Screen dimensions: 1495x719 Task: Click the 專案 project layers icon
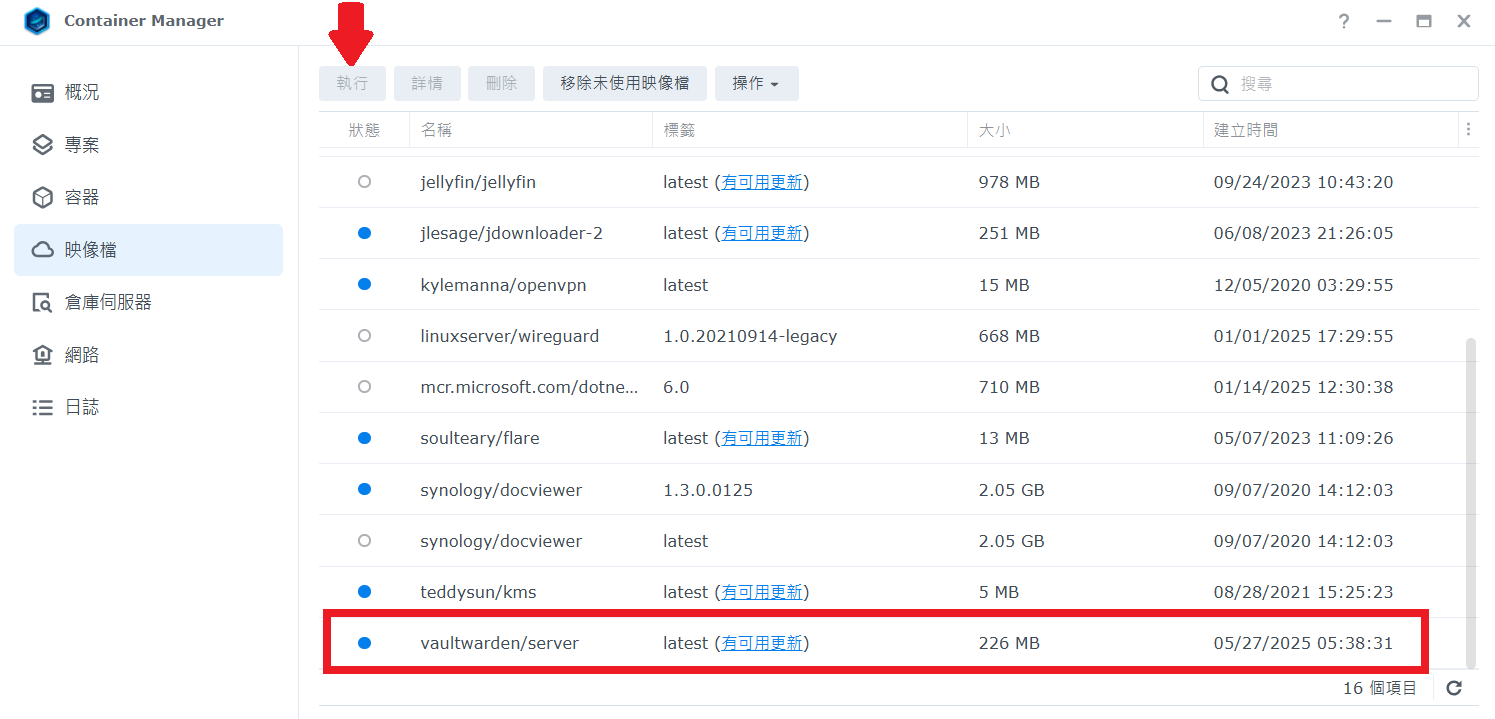pos(42,145)
